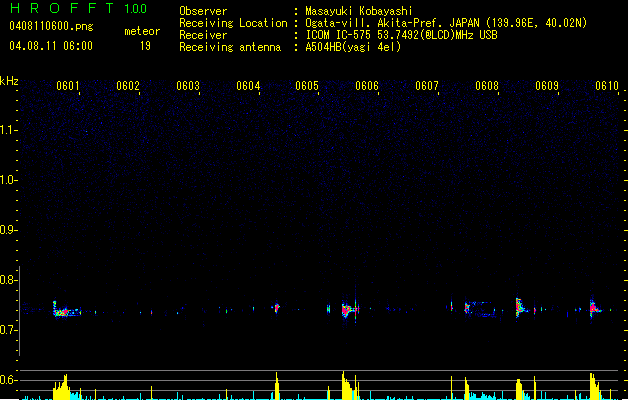Click the 0602 time marker
The image size is (629, 400).
click(x=128, y=86)
